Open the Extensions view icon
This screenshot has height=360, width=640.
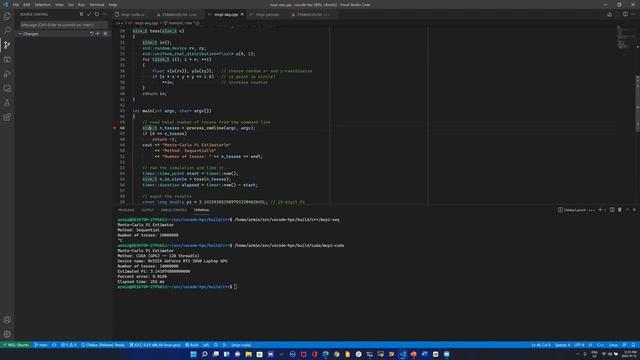(x=7, y=118)
